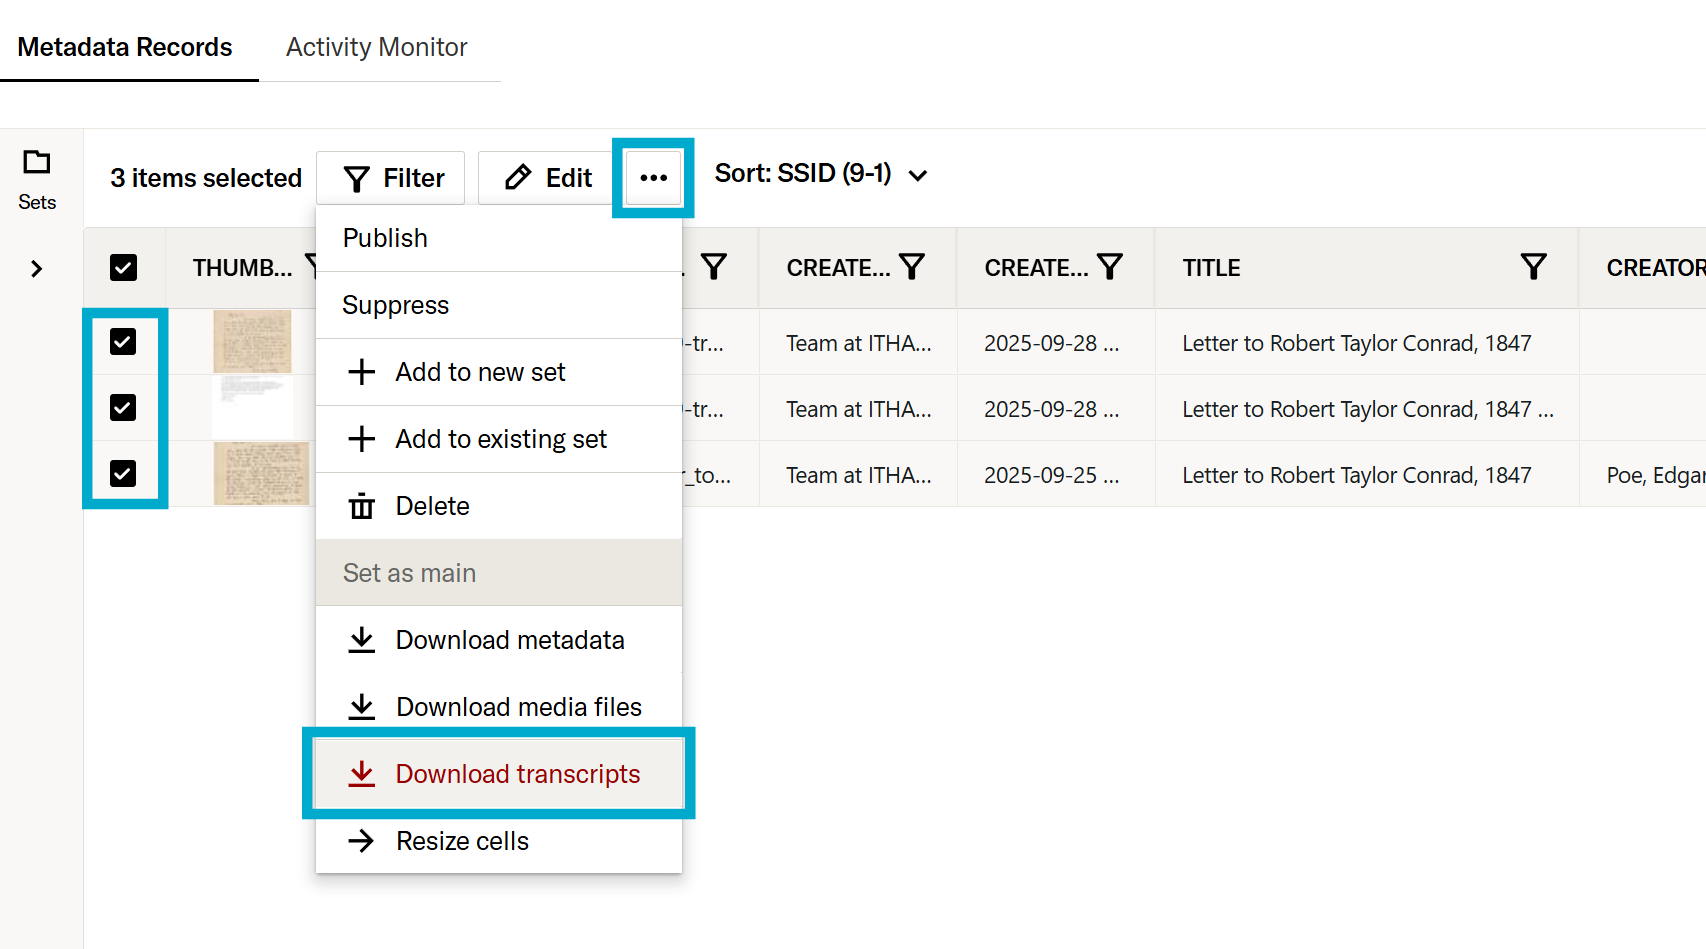Click the '3 items selected' label
This screenshot has width=1706, height=949.
[x=206, y=178]
